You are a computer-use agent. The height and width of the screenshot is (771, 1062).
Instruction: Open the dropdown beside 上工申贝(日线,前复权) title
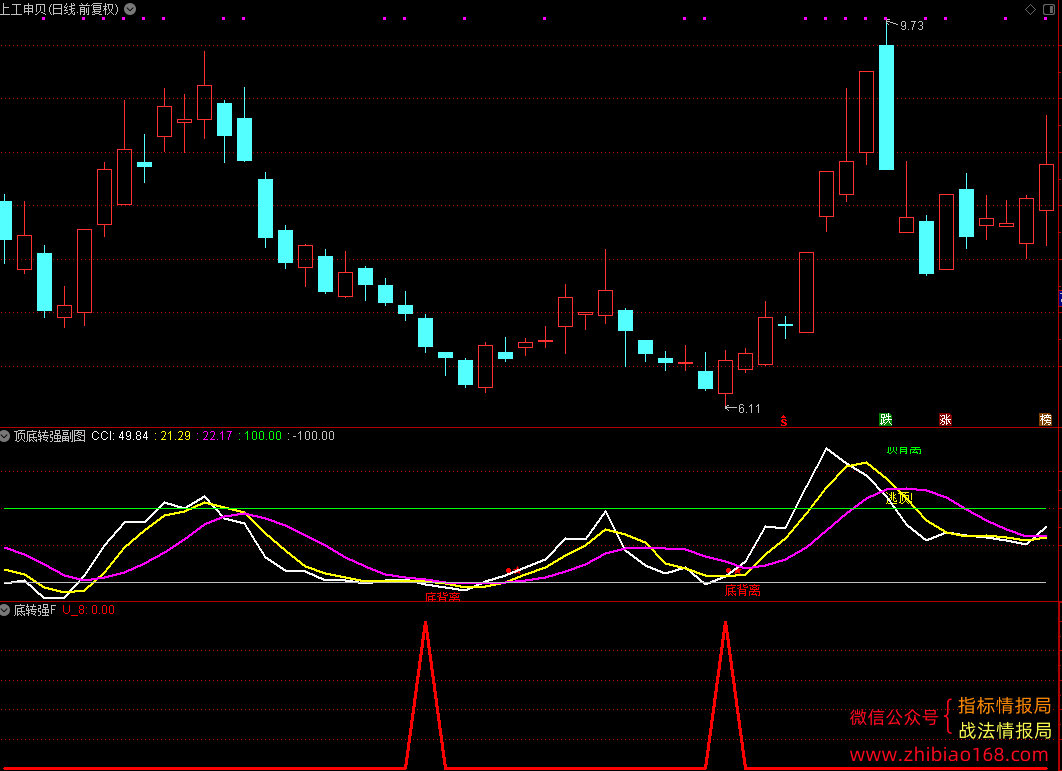pos(130,9)
